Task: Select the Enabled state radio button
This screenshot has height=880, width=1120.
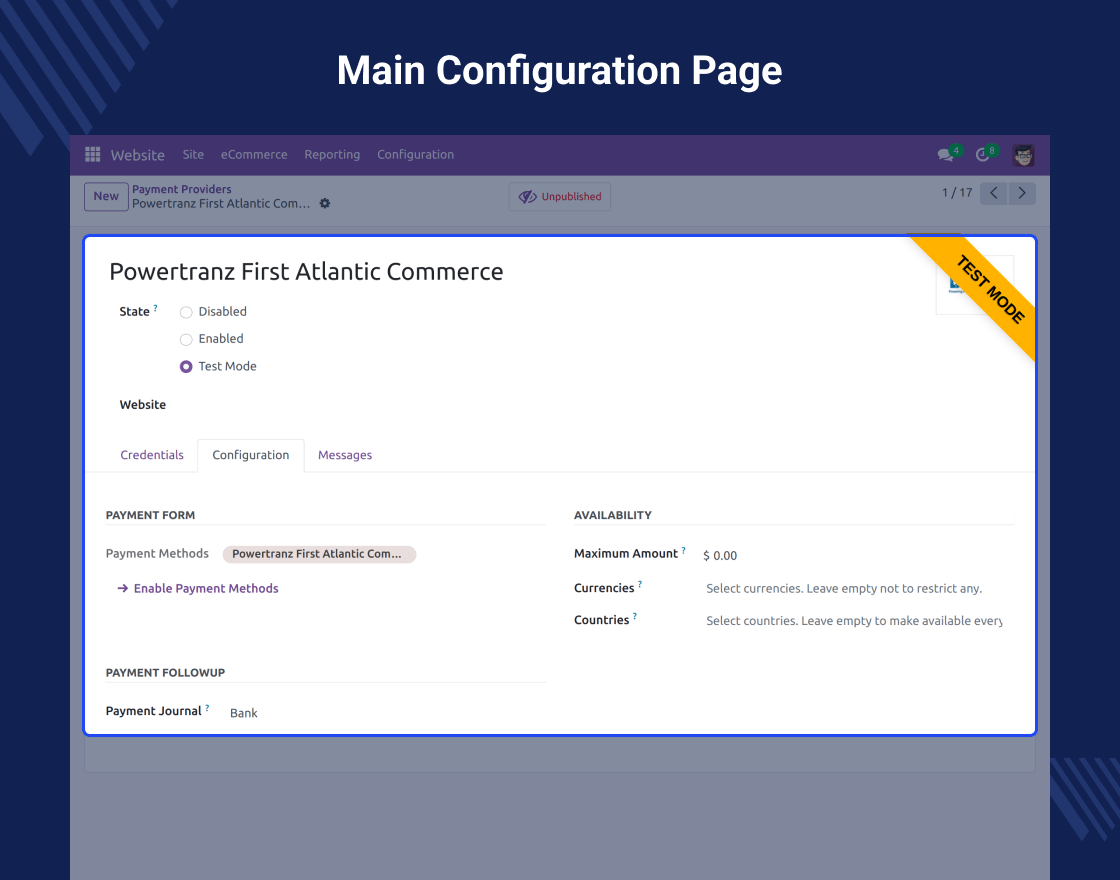Action: 186,339
